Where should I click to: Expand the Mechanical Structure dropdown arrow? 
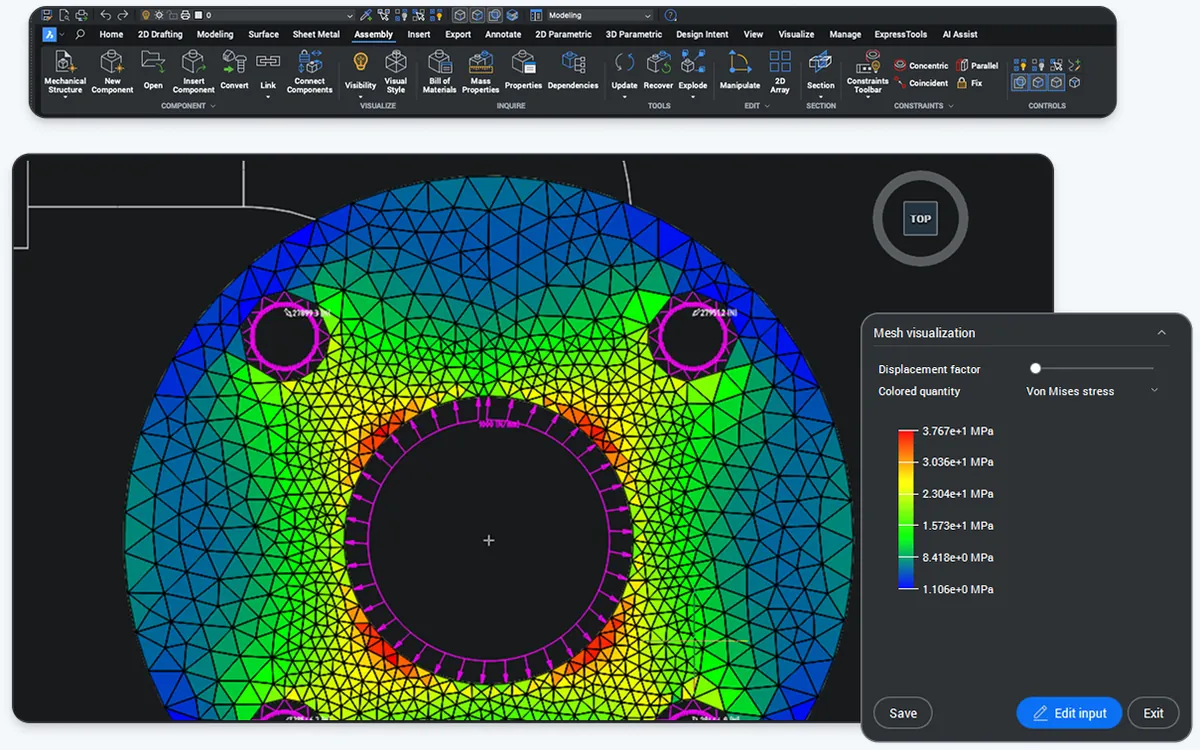click(65, 97)
